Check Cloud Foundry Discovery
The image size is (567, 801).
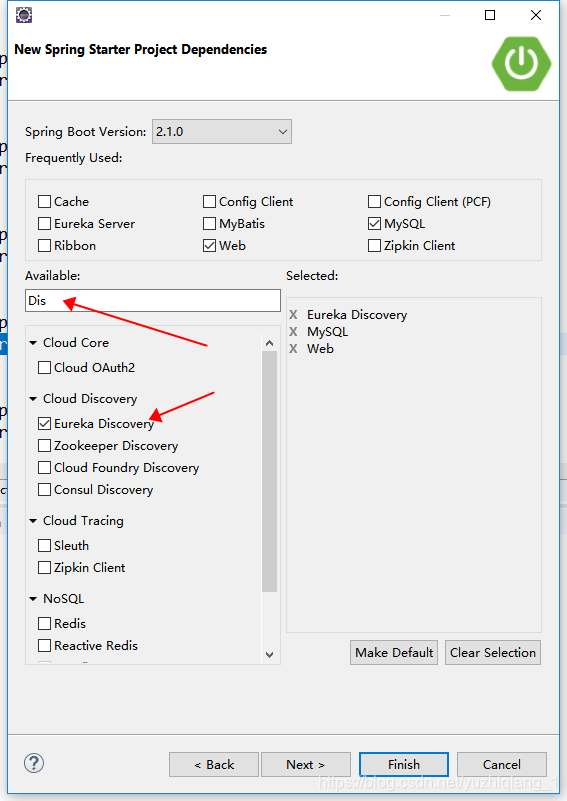(x=44, y=468)
